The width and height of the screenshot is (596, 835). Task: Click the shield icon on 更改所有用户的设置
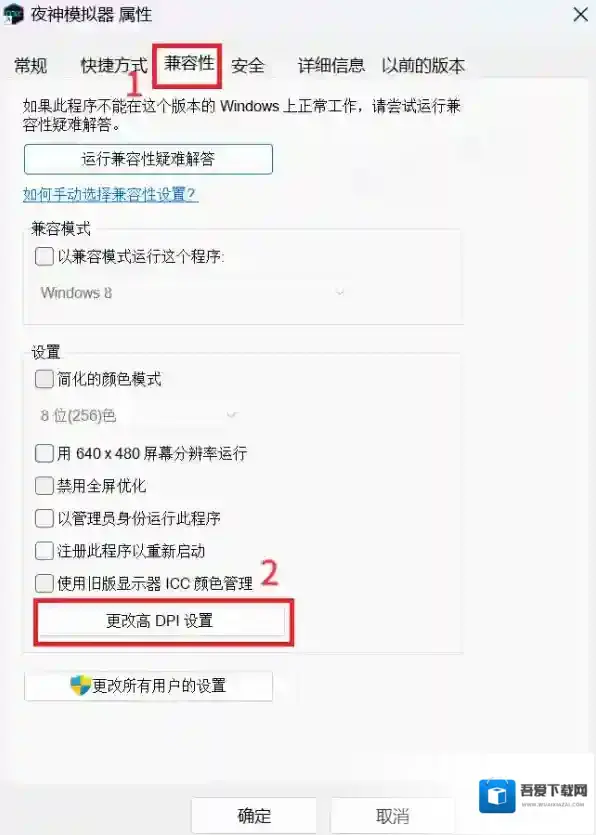tap(80, 685)
